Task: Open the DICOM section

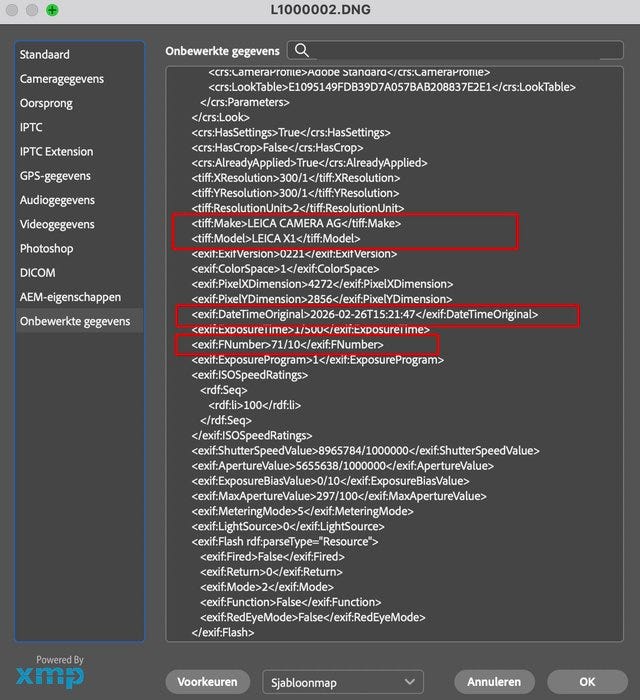Action: coord(38,273)
